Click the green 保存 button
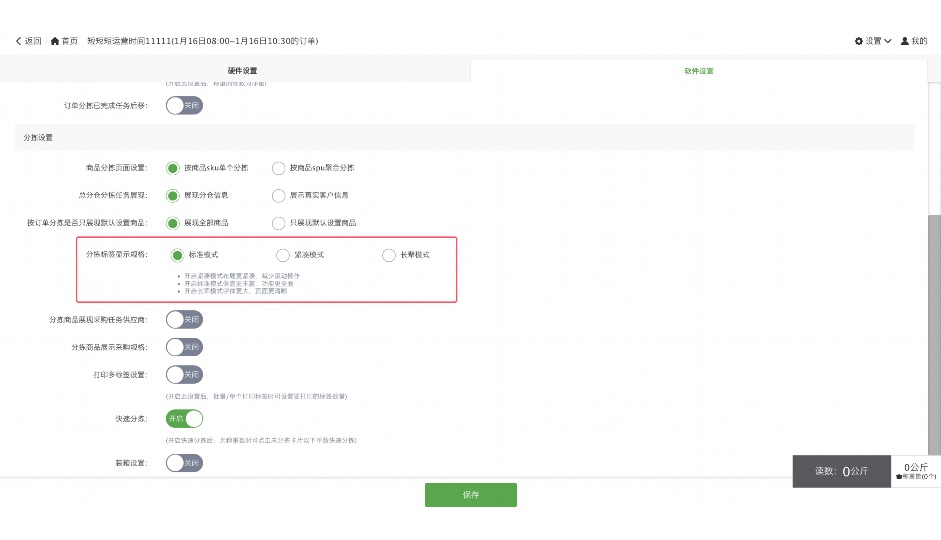Viewport: 941px width, 540px height. pos(470,495)
